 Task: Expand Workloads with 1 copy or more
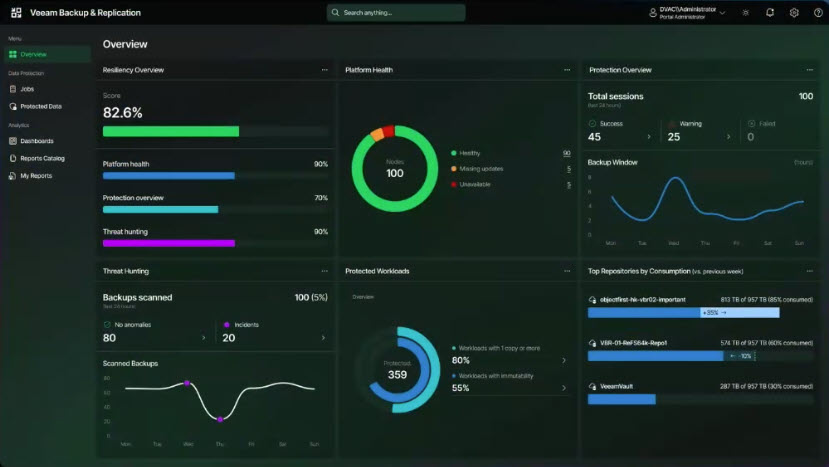pos(564,360)
